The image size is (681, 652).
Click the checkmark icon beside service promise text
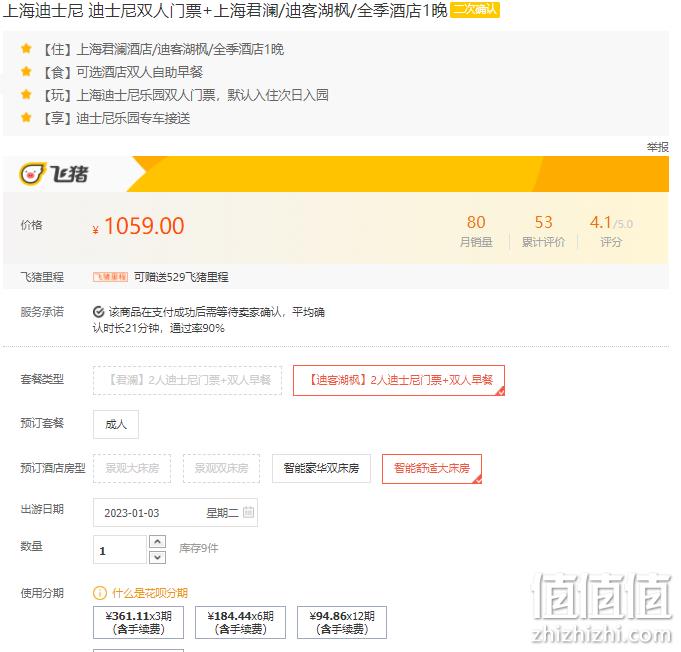[x=99, y=312]
